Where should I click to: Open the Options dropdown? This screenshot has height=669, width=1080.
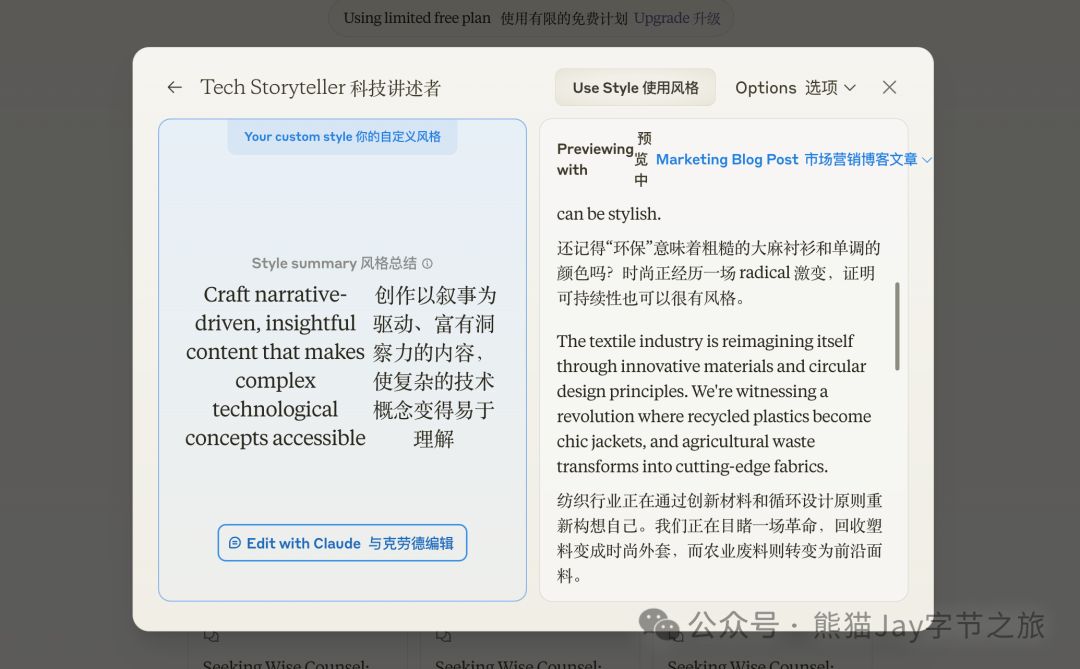coord(795,88)
